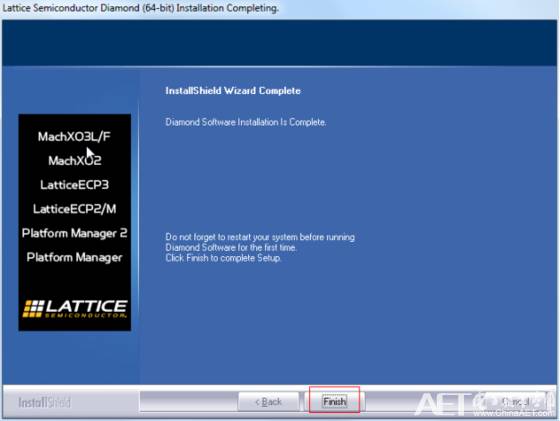Viewport: 560px width, 421px height.
Task: Click 'Diamond Software for the first time' line
Action: pyautogui.click(x=231, y=247)
